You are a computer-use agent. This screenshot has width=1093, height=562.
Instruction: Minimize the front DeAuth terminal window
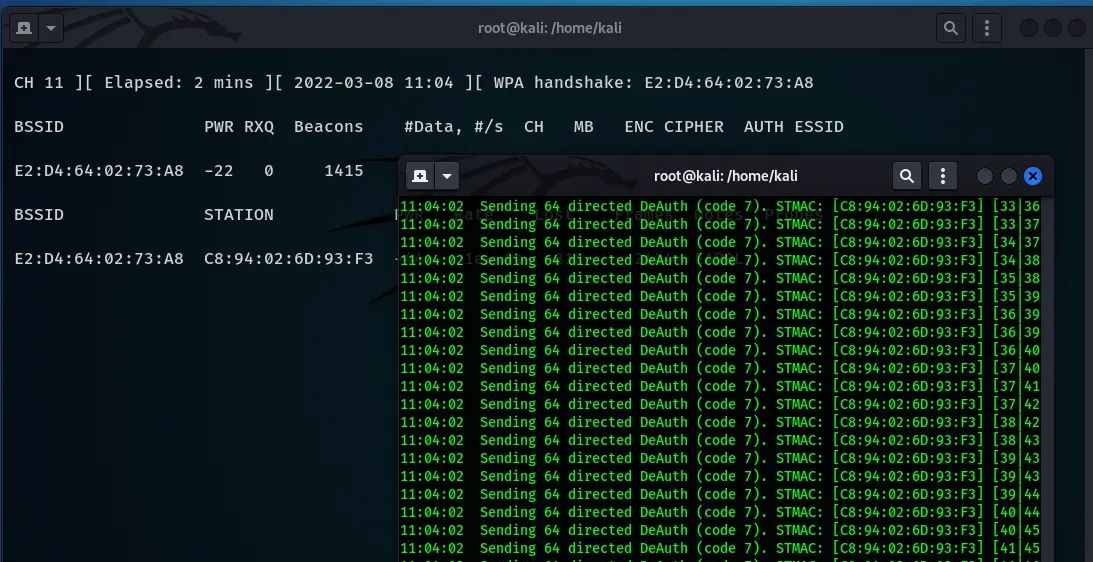pos(985,176)
